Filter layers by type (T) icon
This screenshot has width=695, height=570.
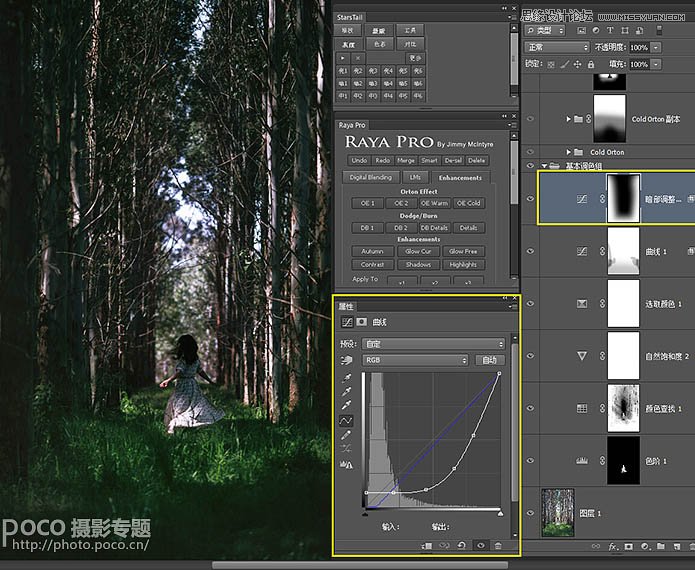[x=610, y=30]
